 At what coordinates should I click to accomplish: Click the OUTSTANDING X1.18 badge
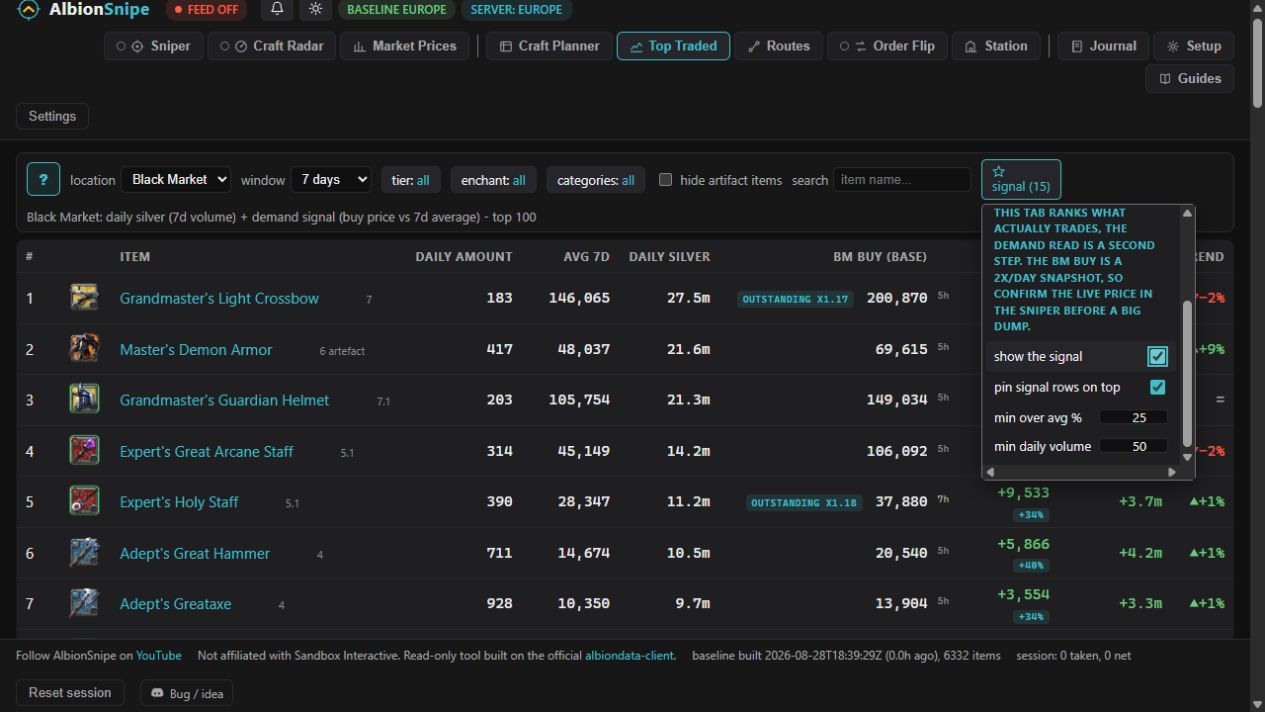pos(804,503)
